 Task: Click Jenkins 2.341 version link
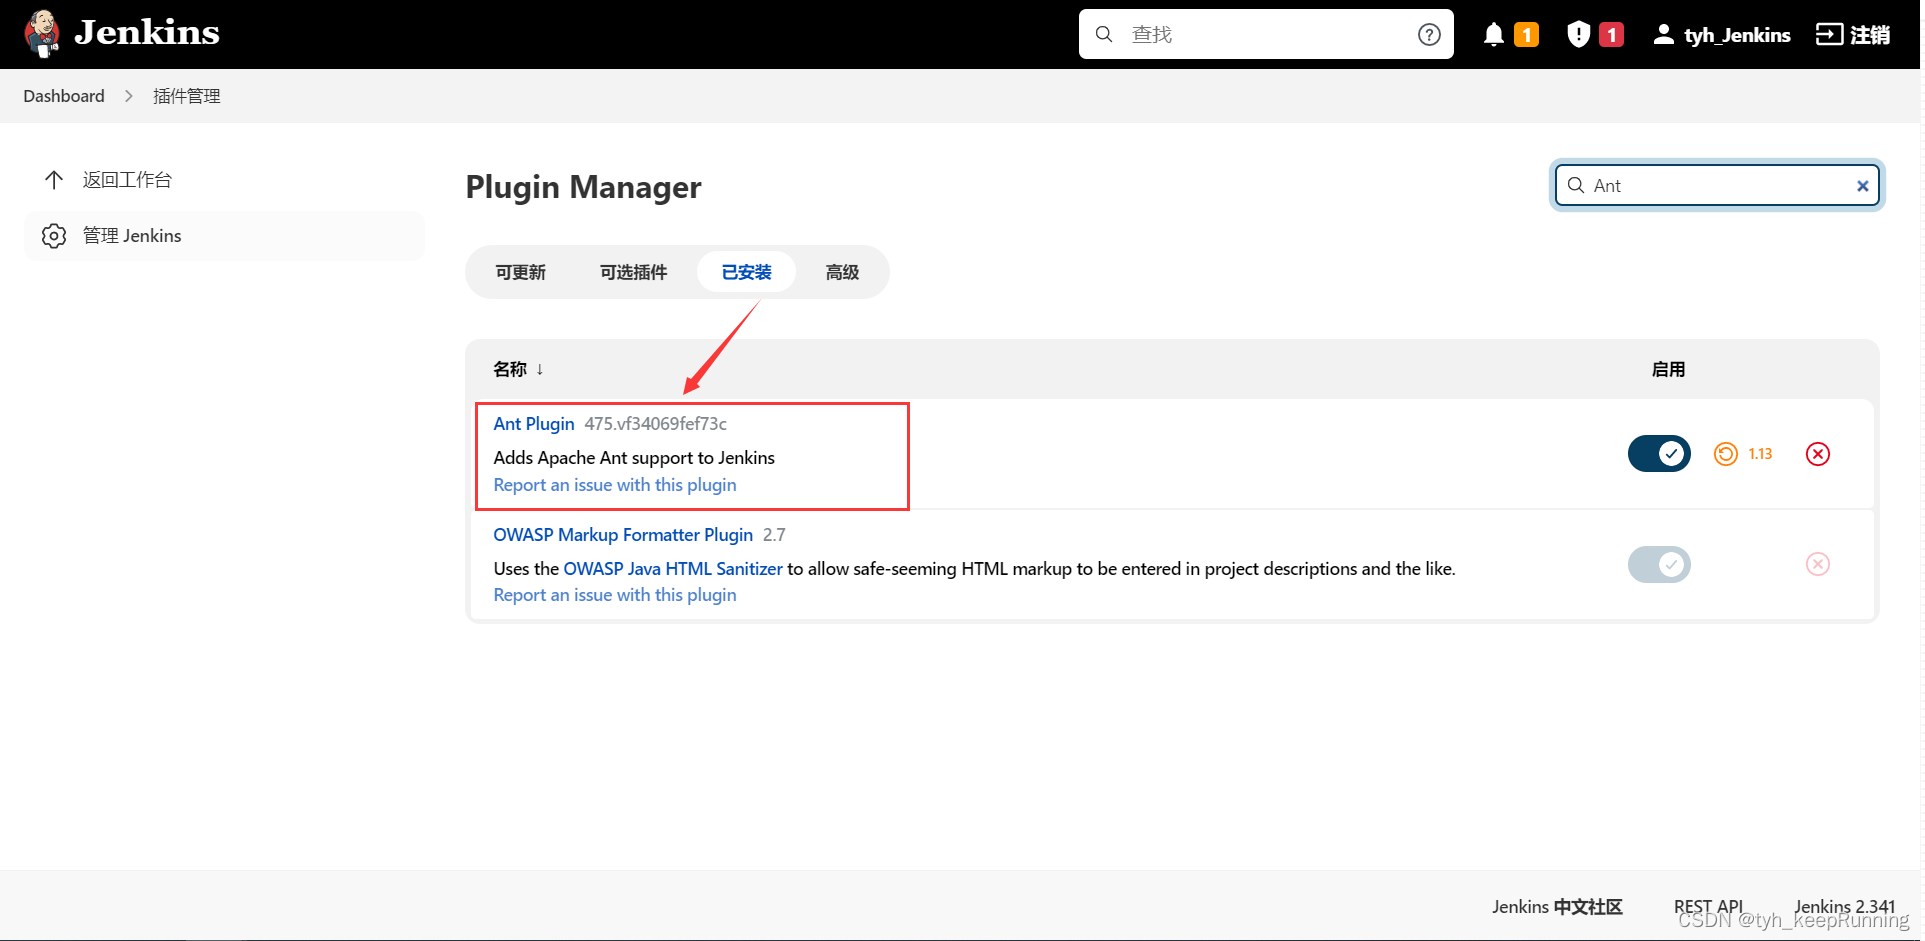(1845, 907)
